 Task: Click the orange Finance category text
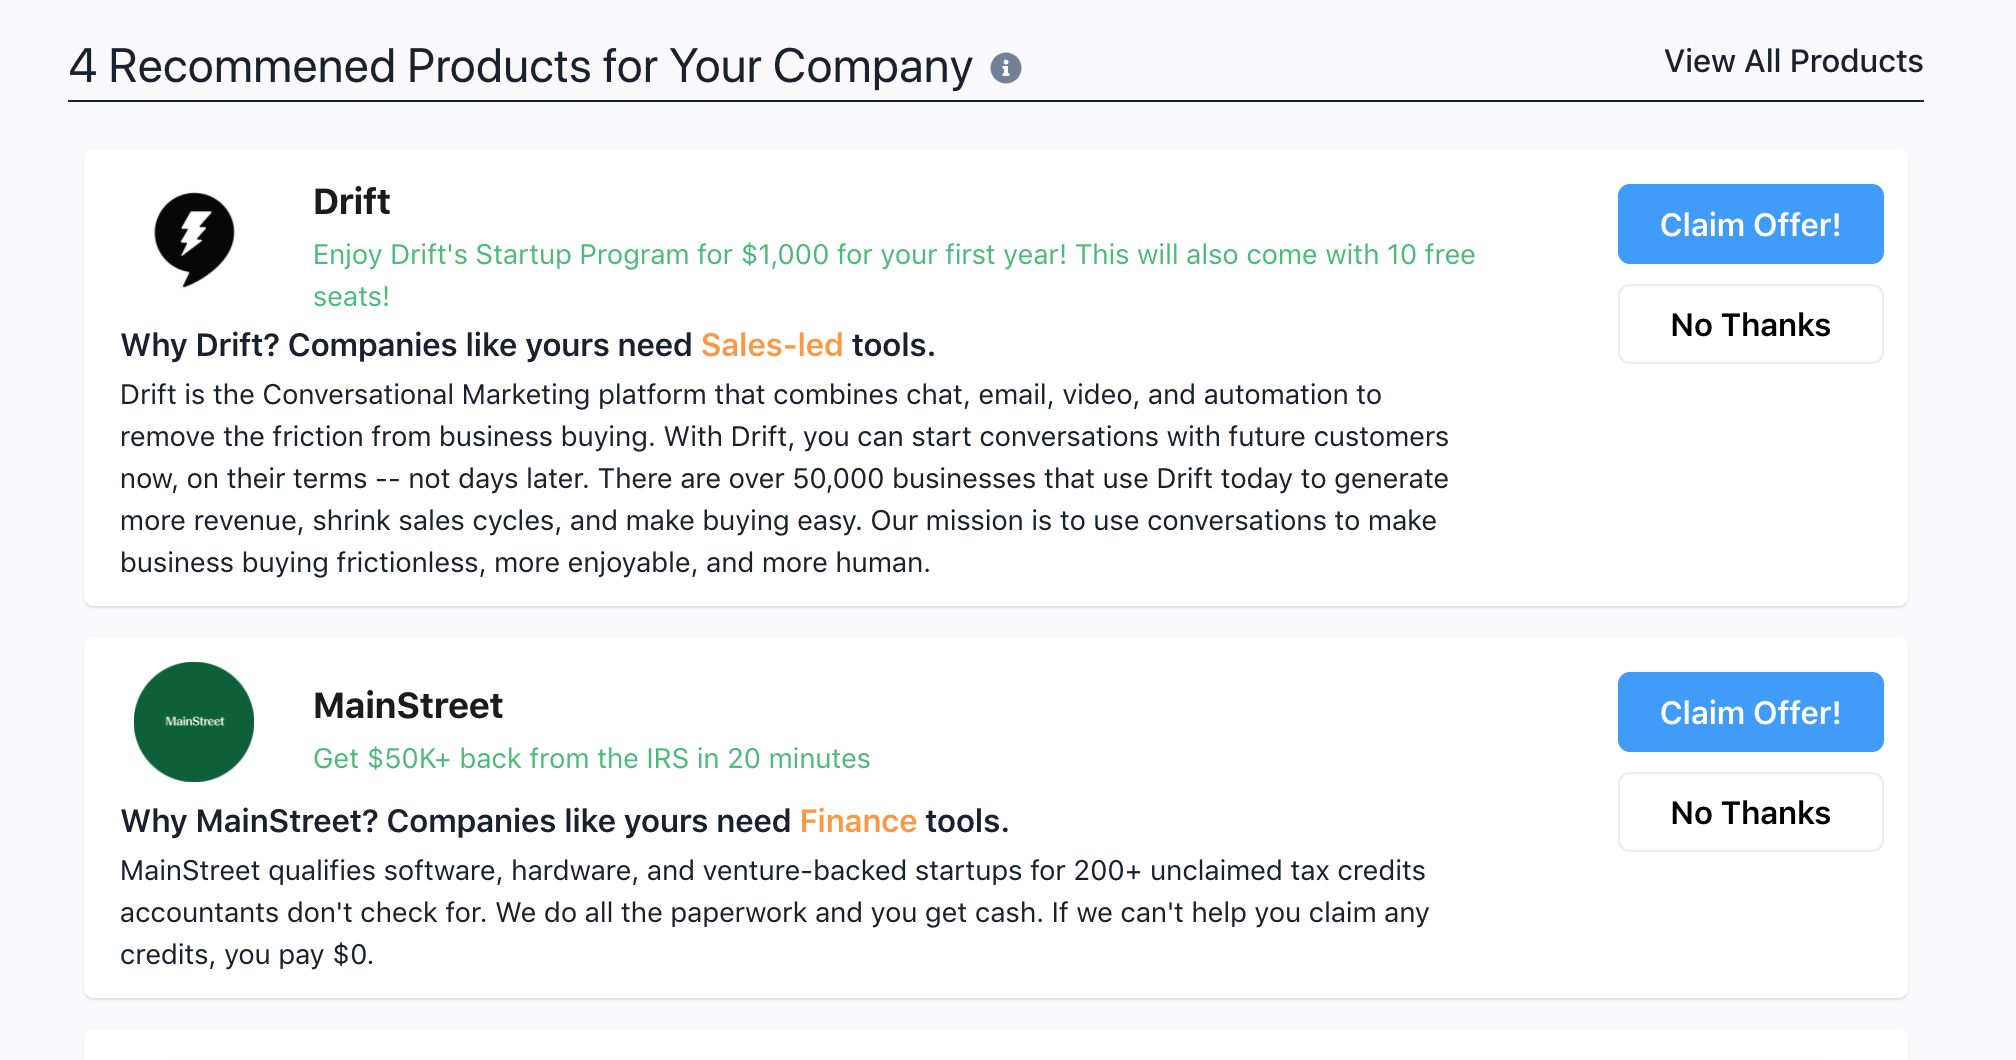(858, 821)
